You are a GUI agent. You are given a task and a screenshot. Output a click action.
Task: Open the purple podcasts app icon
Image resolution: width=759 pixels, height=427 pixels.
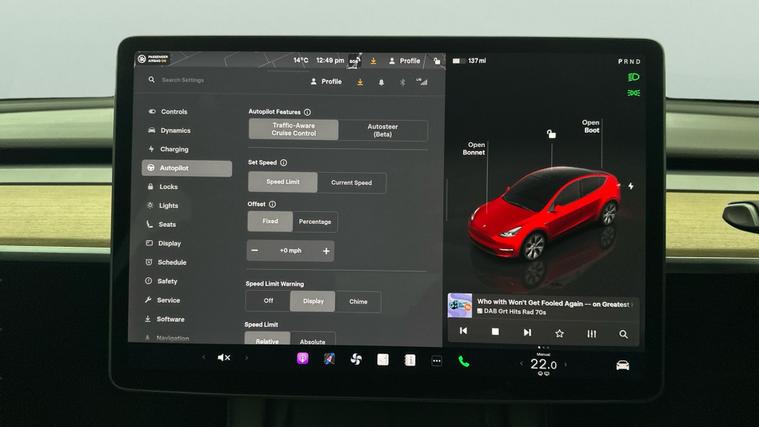pos(302,358)
